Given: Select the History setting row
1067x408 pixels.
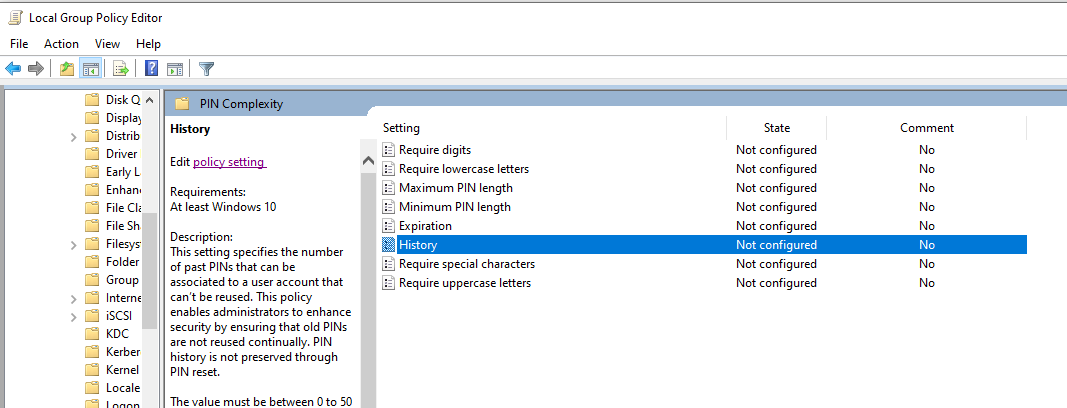Looking at the screenshot, I should coord(704,245).
